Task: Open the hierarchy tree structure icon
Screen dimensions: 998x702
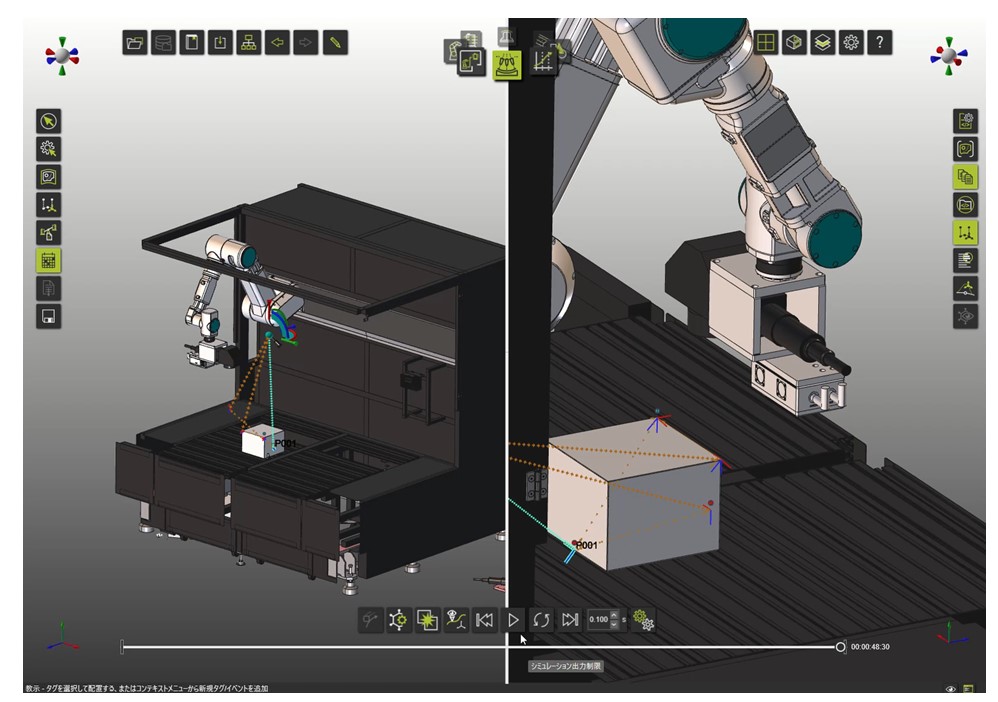Action: tap(249, 43)
